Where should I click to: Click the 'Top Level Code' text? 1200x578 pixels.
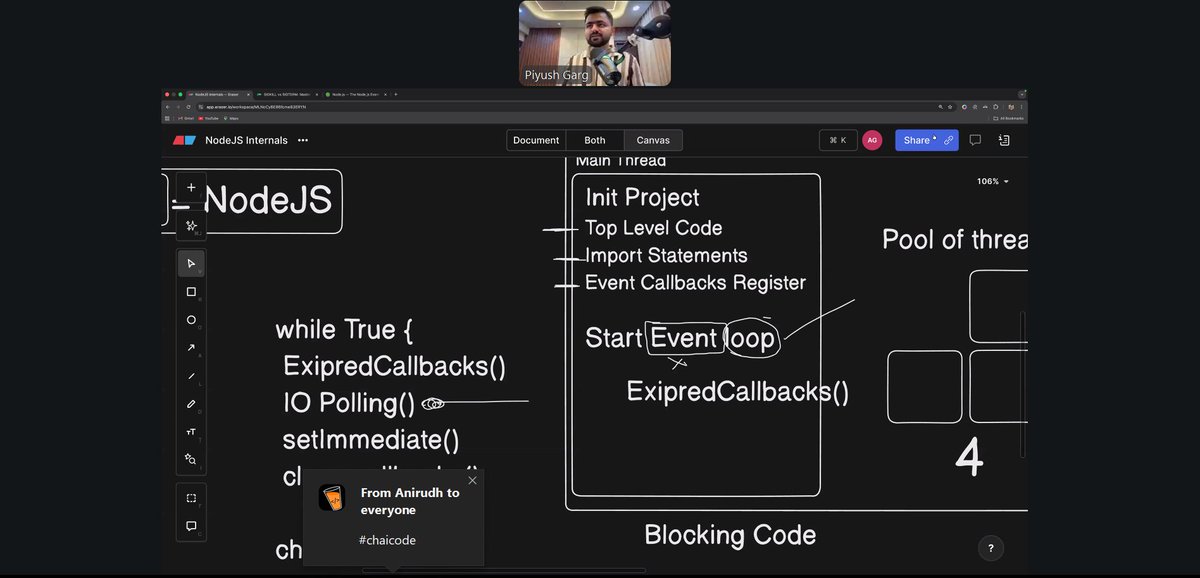click(653, 228)
